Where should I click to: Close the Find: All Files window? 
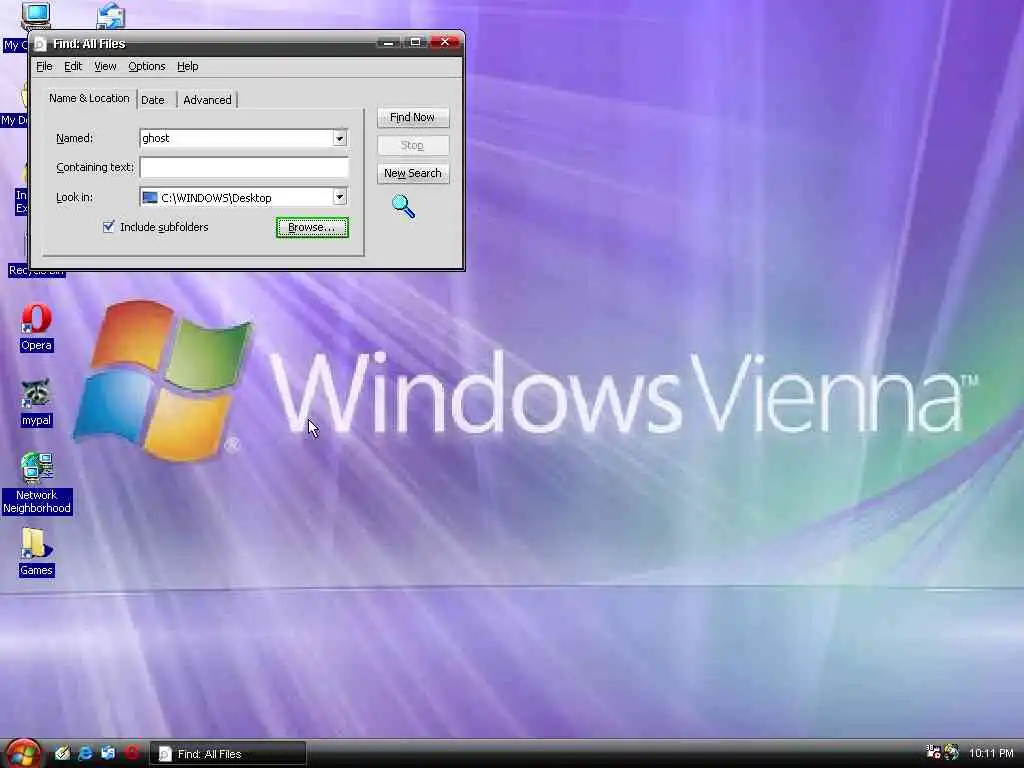pos(445,42)
